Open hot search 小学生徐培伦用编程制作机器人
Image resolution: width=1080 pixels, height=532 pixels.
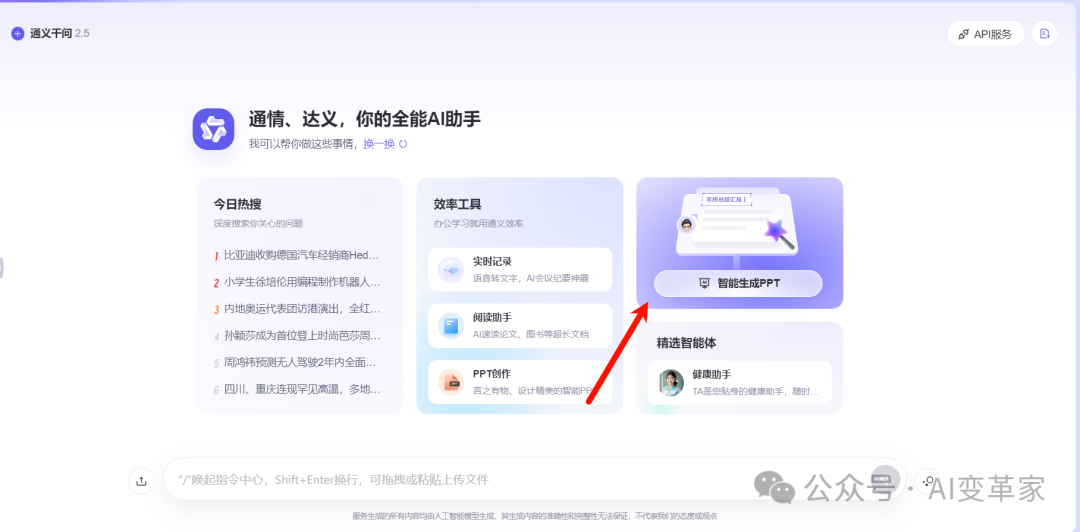(x=297, y=282)
